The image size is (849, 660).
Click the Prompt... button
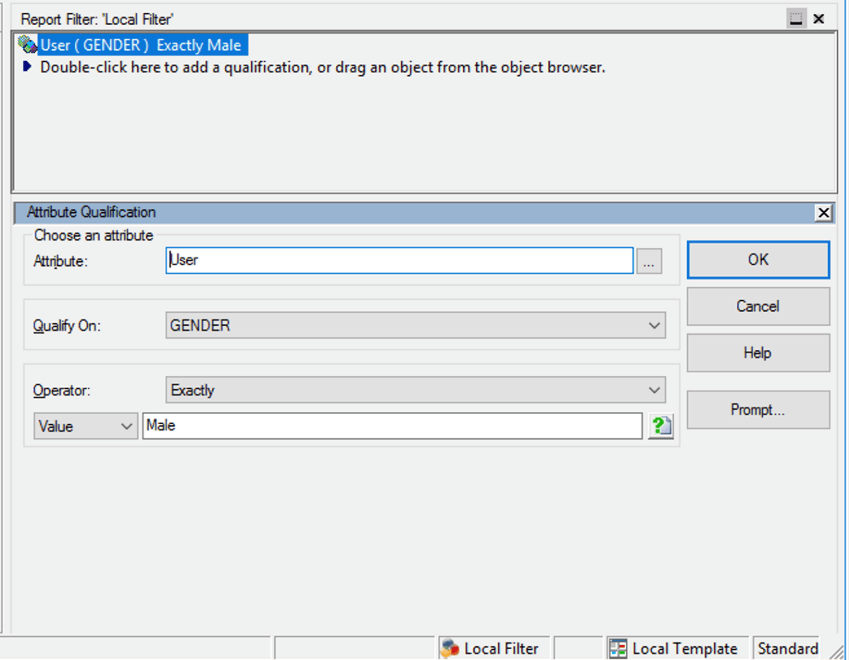click(x=757, y=410)
